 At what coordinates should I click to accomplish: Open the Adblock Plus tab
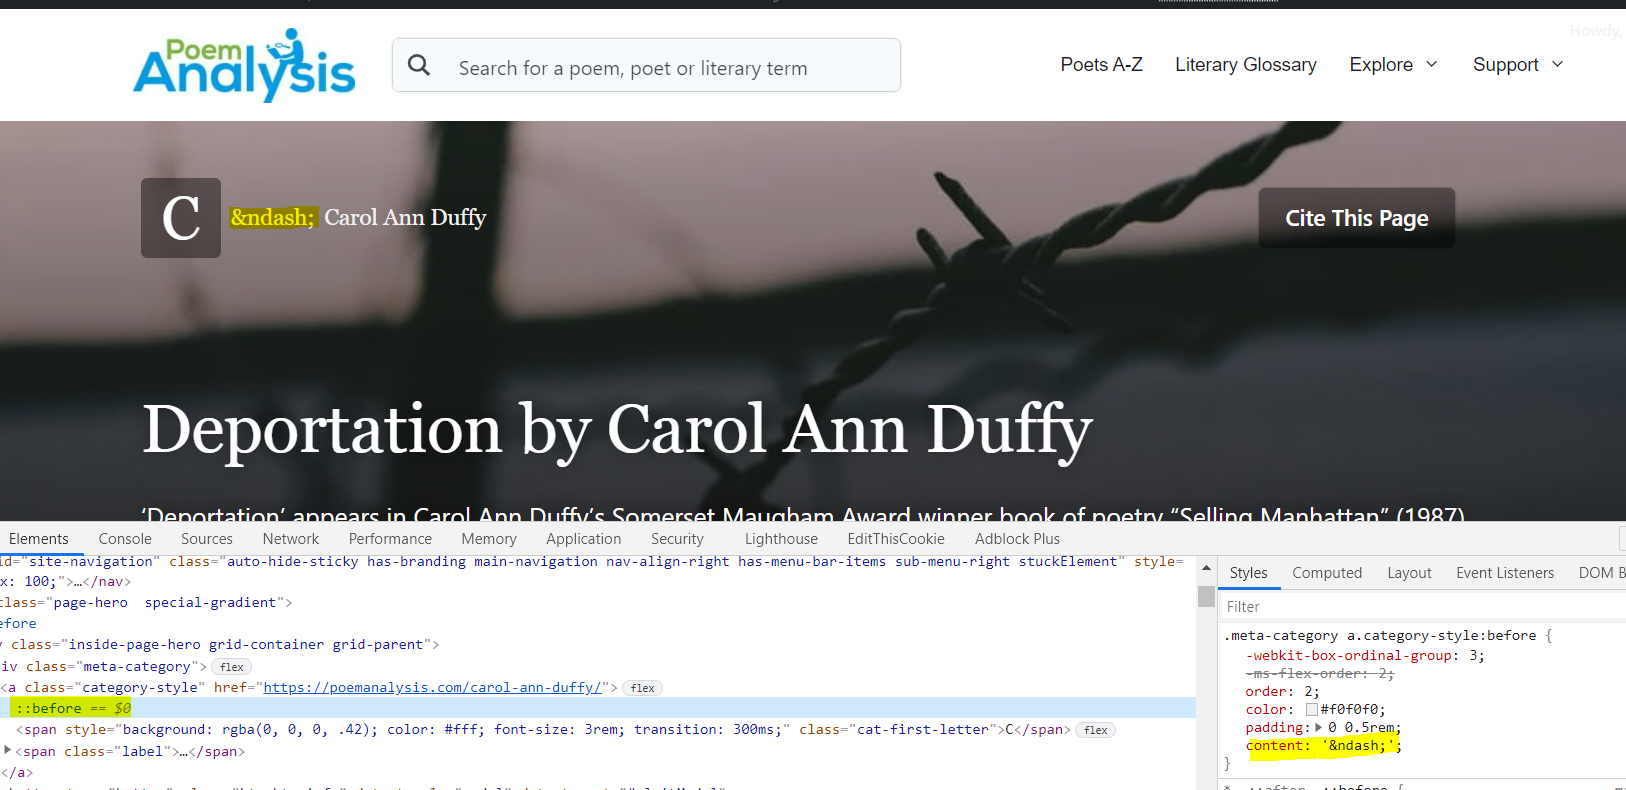point(1017,539)
